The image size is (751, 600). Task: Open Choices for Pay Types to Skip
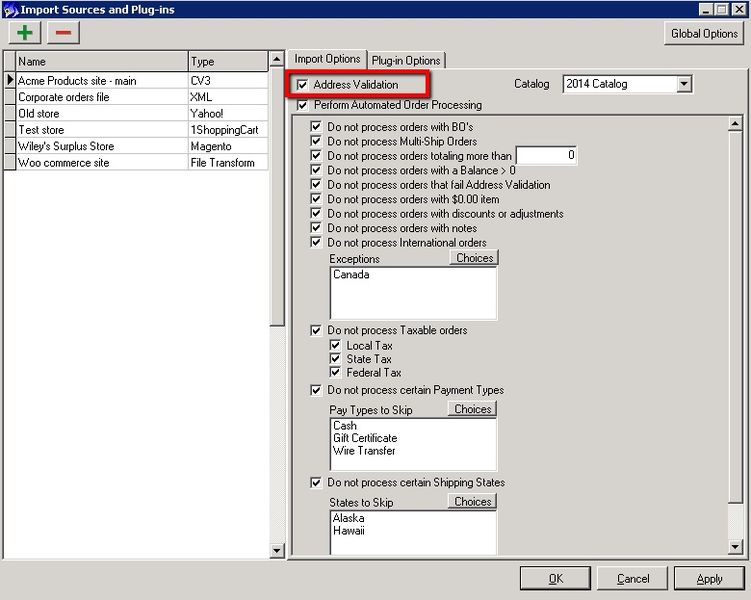[472, 409]
